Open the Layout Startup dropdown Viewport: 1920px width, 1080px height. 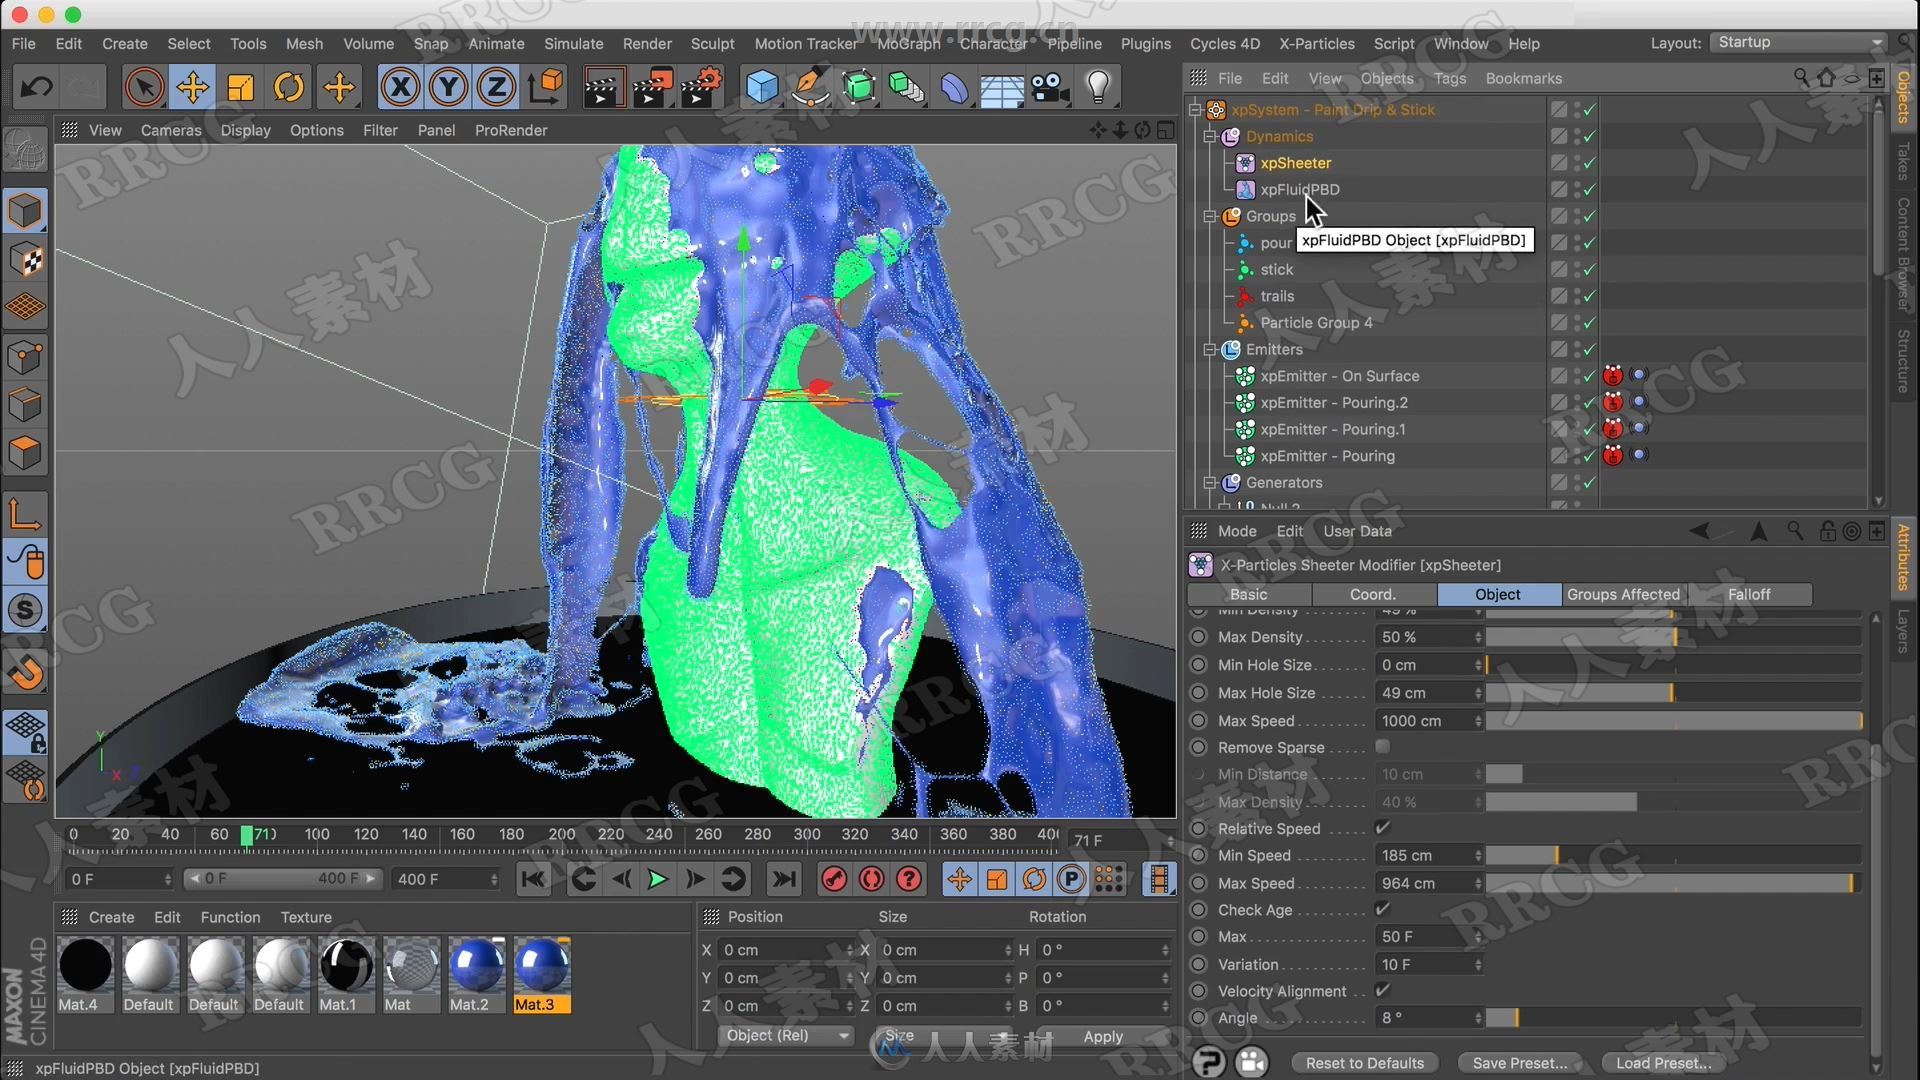[1798, 42]
